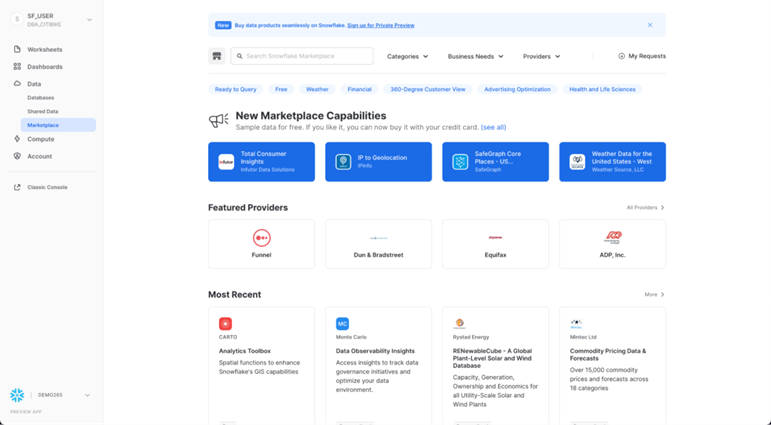Click the Compute icon in the sidebar
The height and width of the screenshot is (425, 771).
point(17,139)
